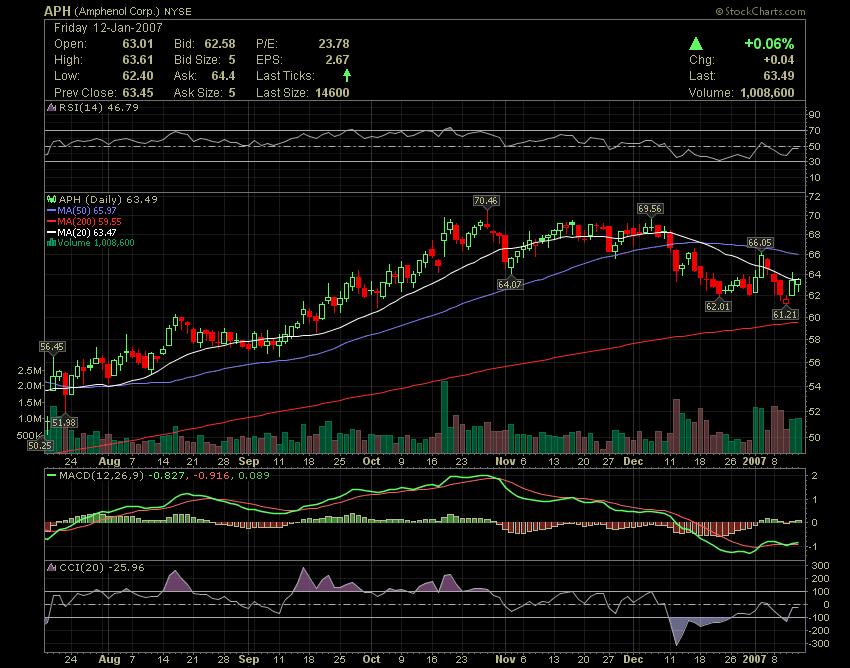Click the Chg value +0.04
The width and height of the screenshot is (850, 668).
(778, 60)
